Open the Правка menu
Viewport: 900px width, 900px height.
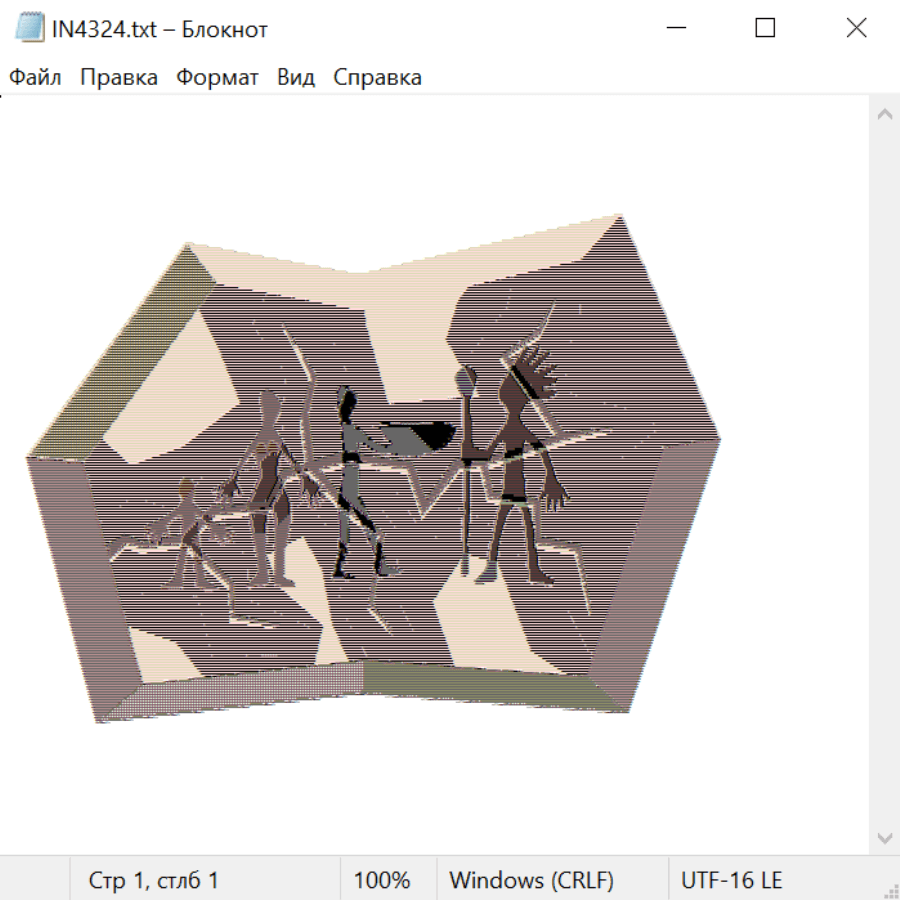pos(118,78)
